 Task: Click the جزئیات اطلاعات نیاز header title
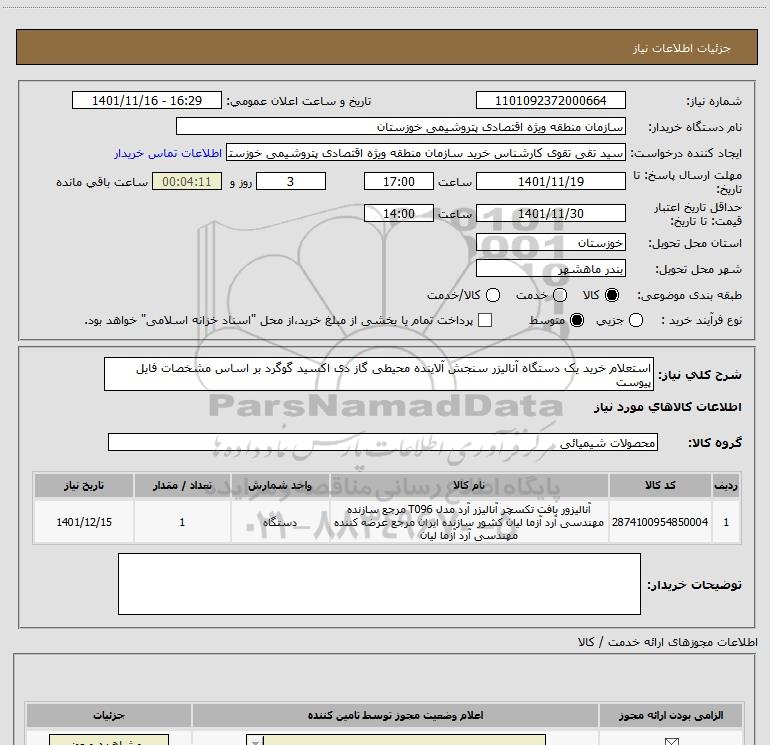pyautogui.click(x=681, y=48)
